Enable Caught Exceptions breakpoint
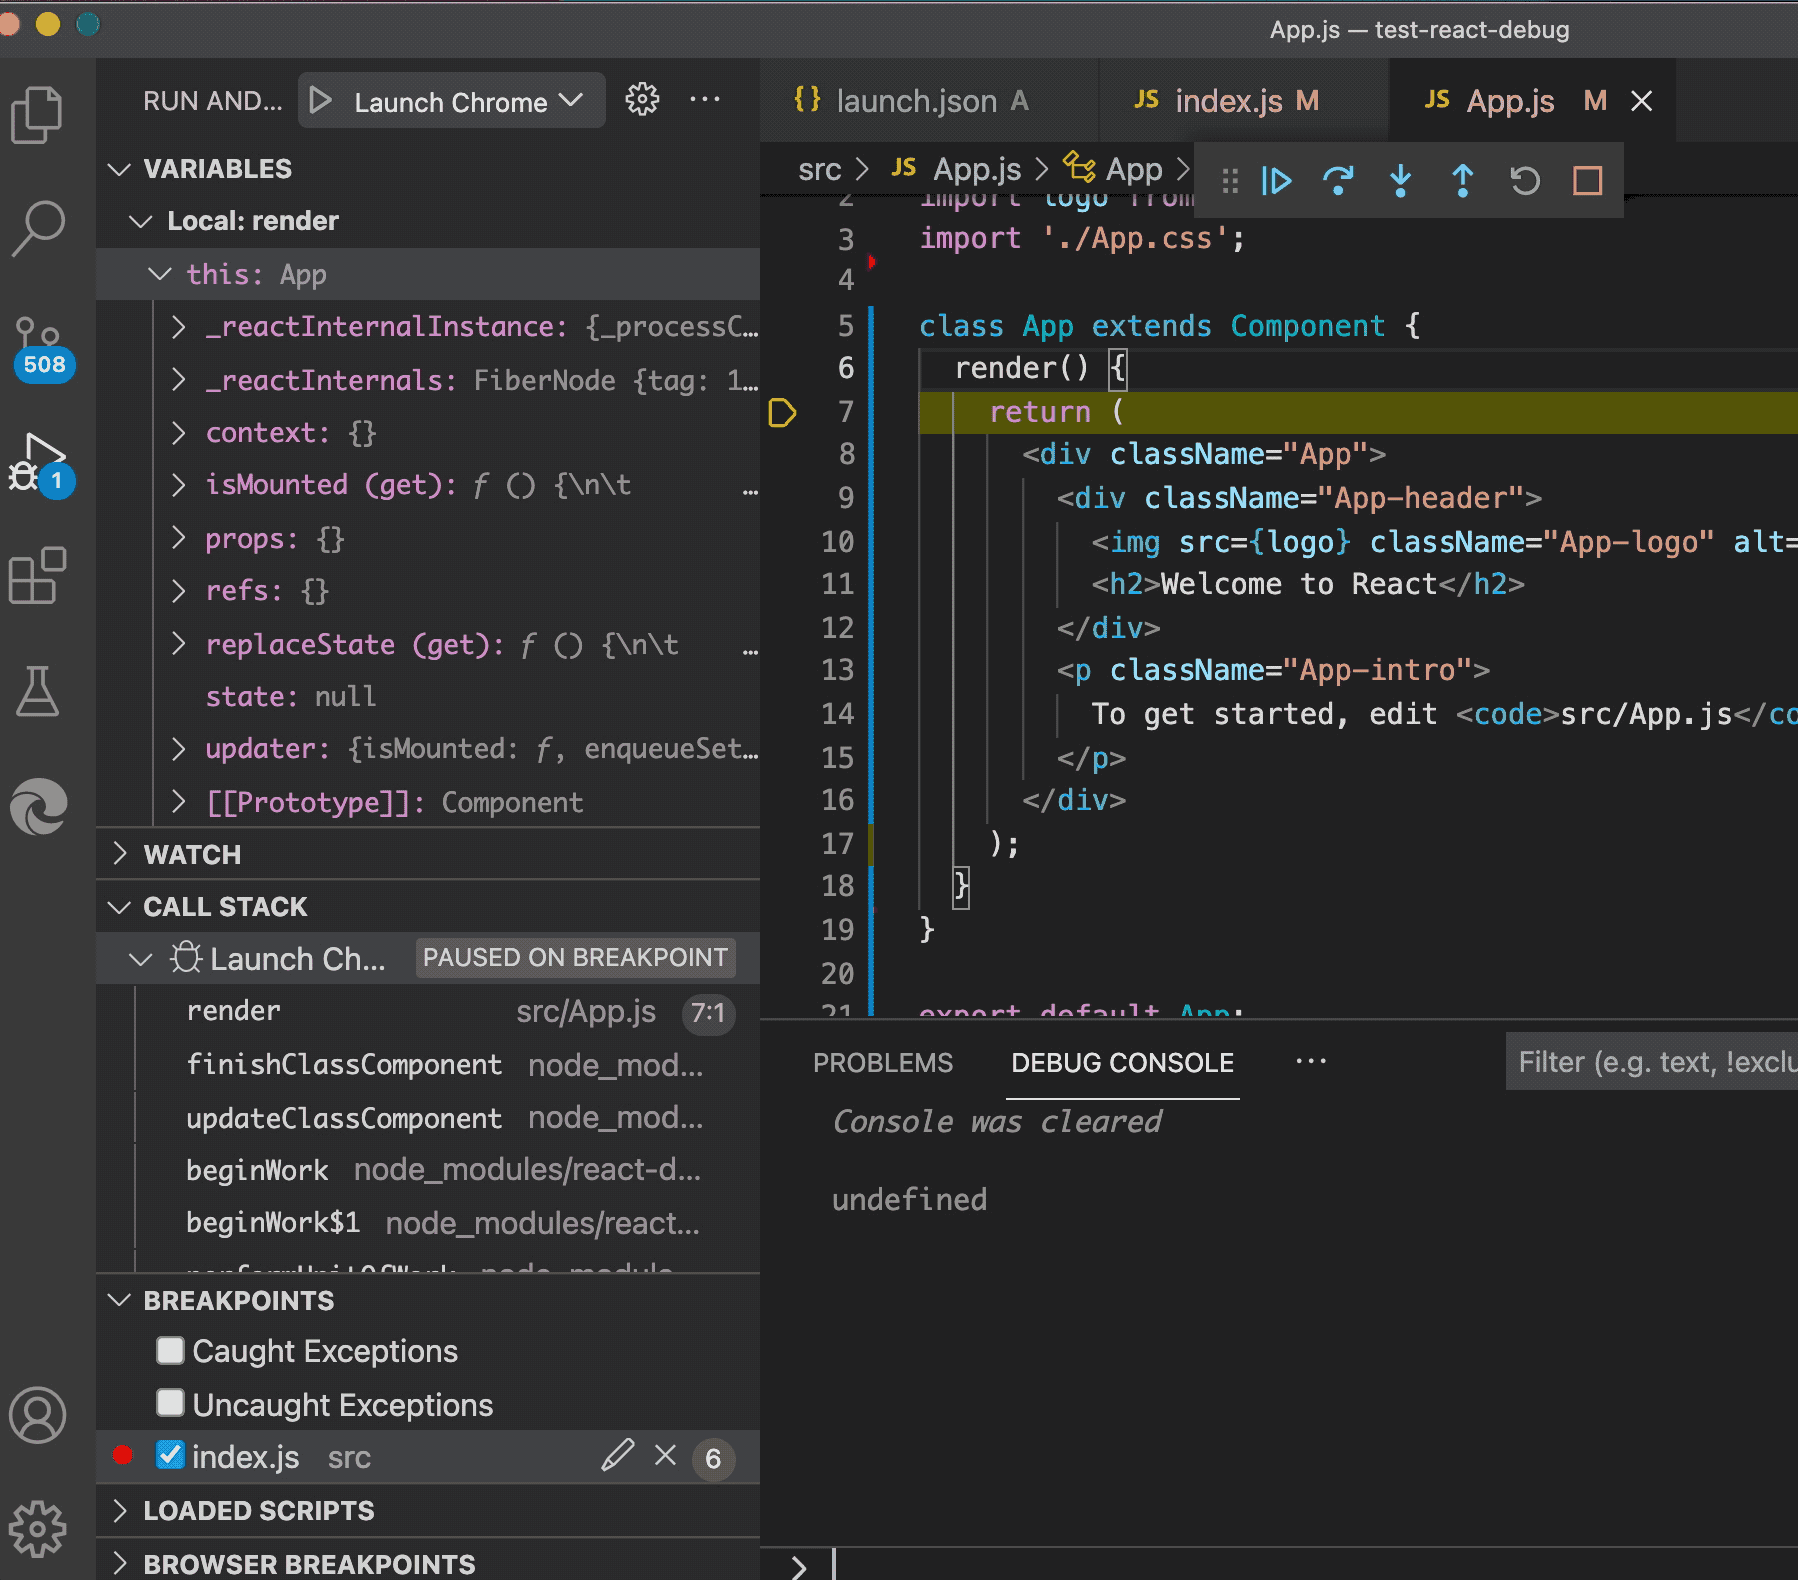The image size is (1798, 1580). coord(171,1351)
